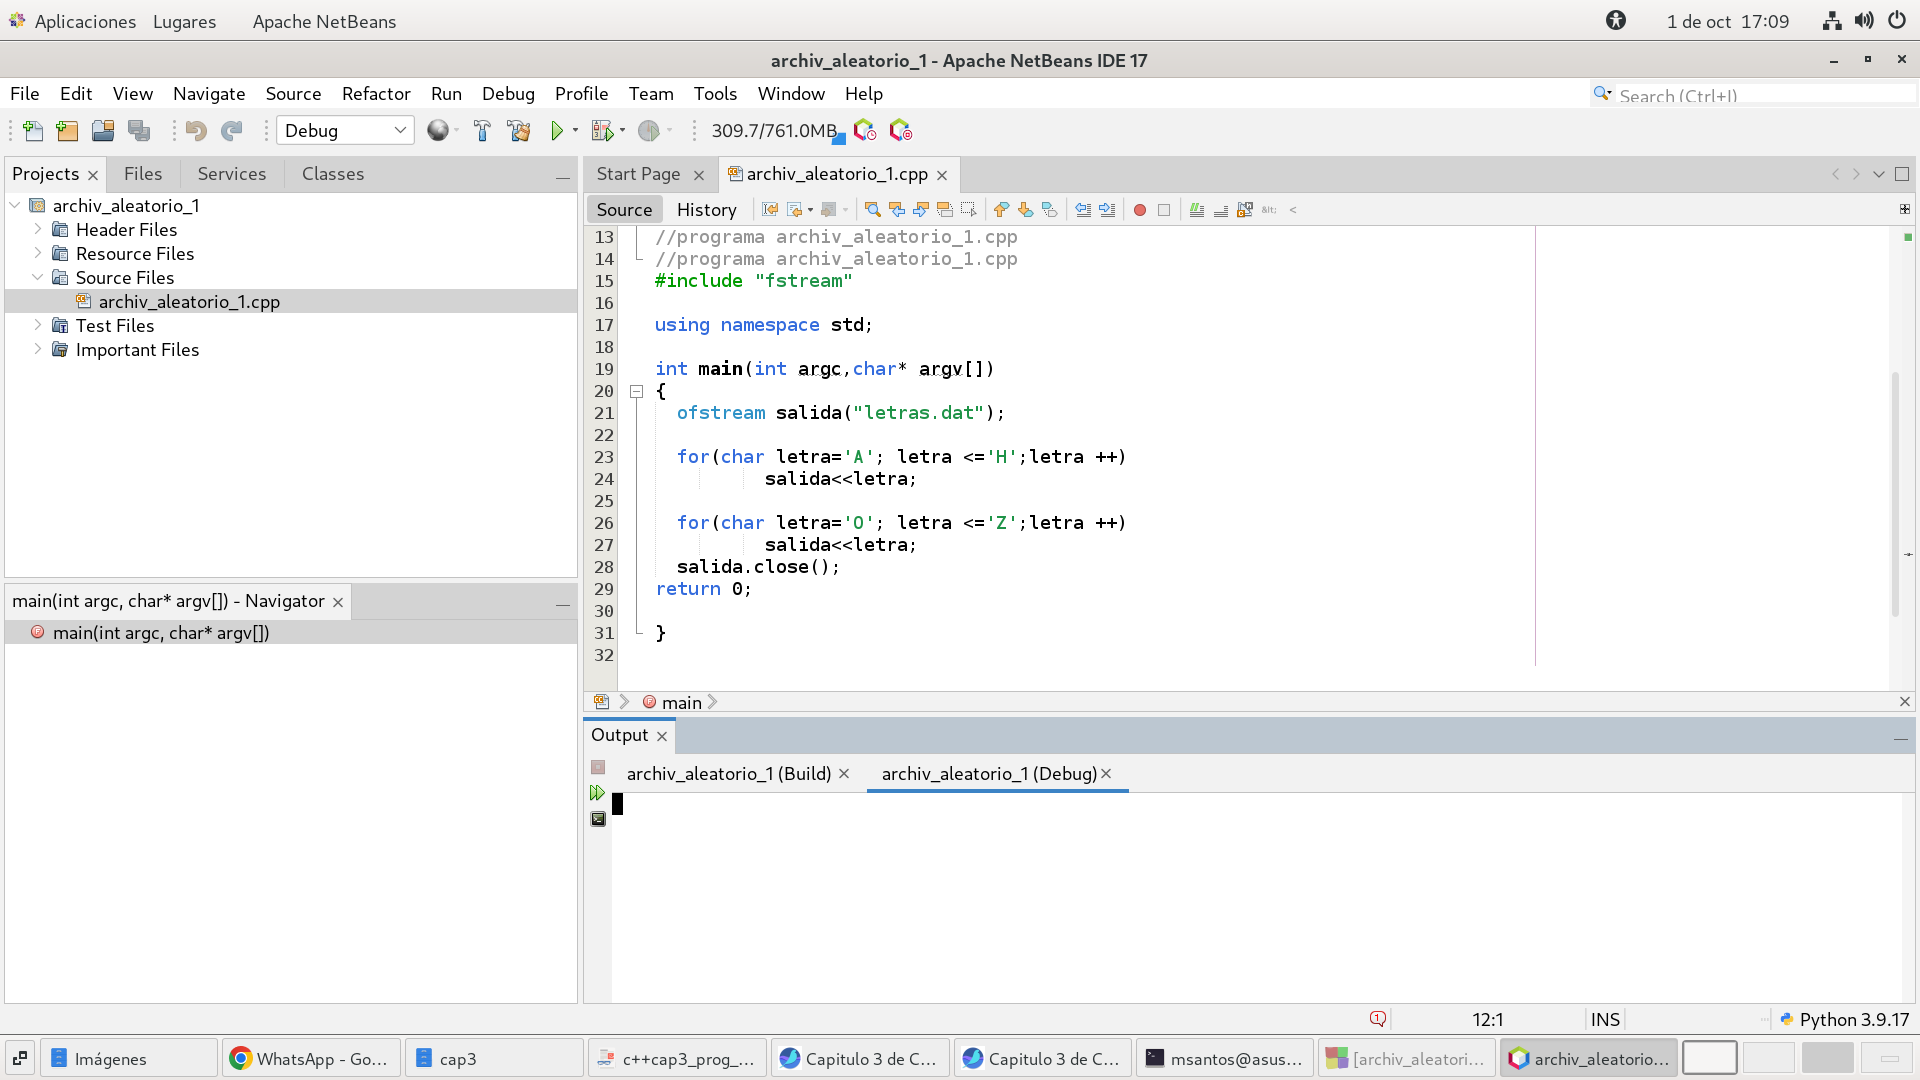Open the Refactor menu
Image resolution: width=1920 pixels, height=1080 pixels.
376,94
